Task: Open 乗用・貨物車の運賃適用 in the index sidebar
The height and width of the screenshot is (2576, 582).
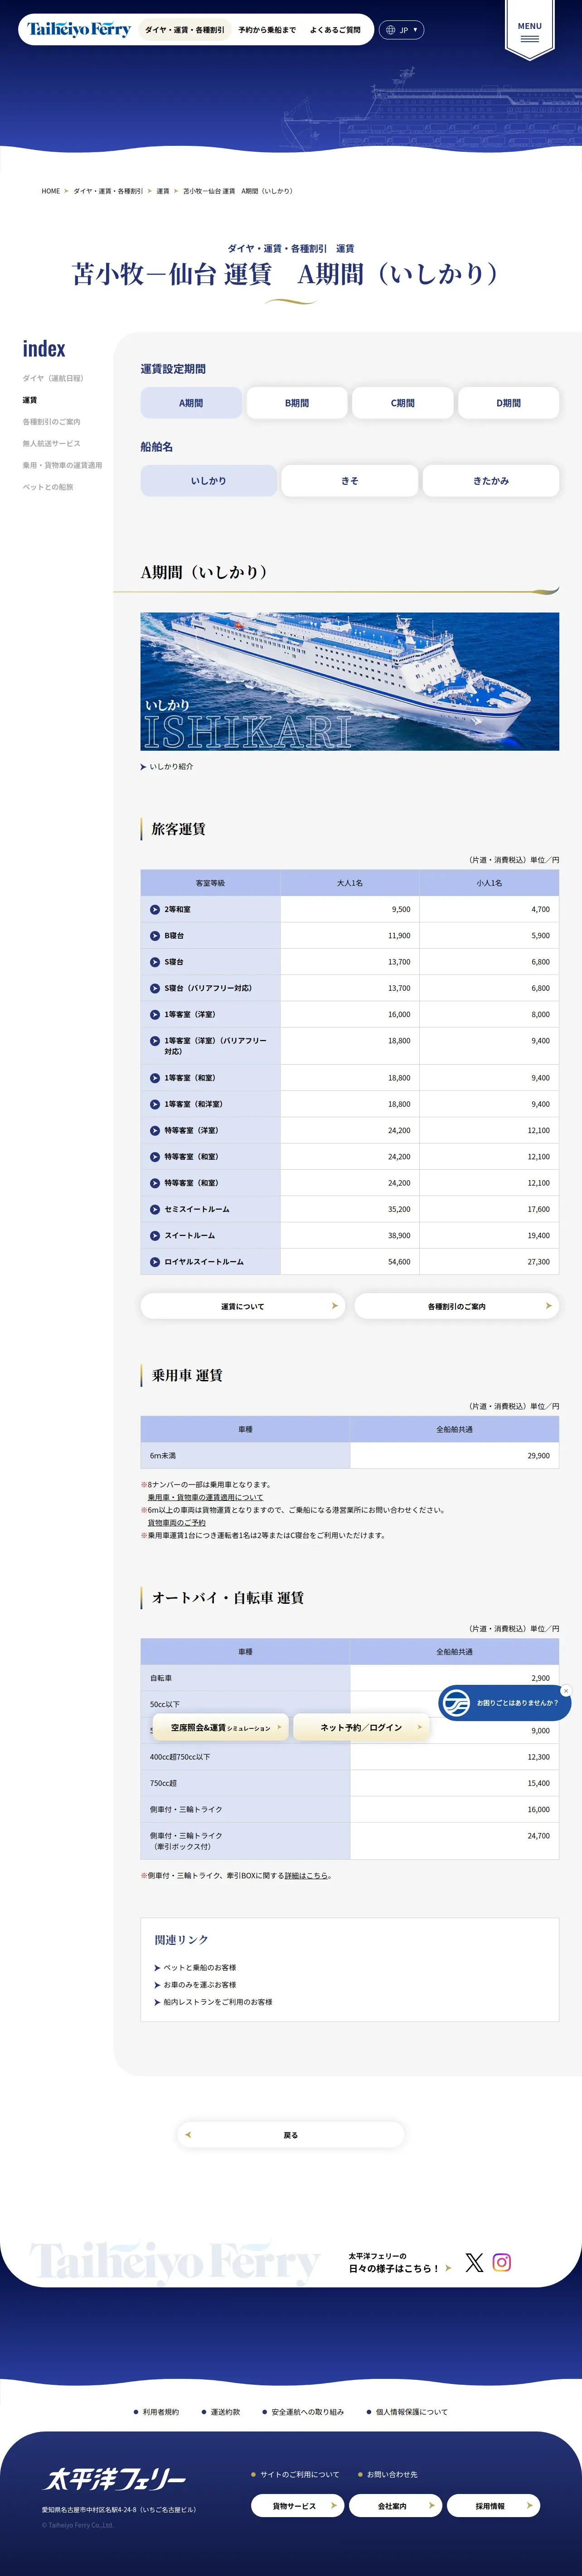Action: click(x=62, y=465)
